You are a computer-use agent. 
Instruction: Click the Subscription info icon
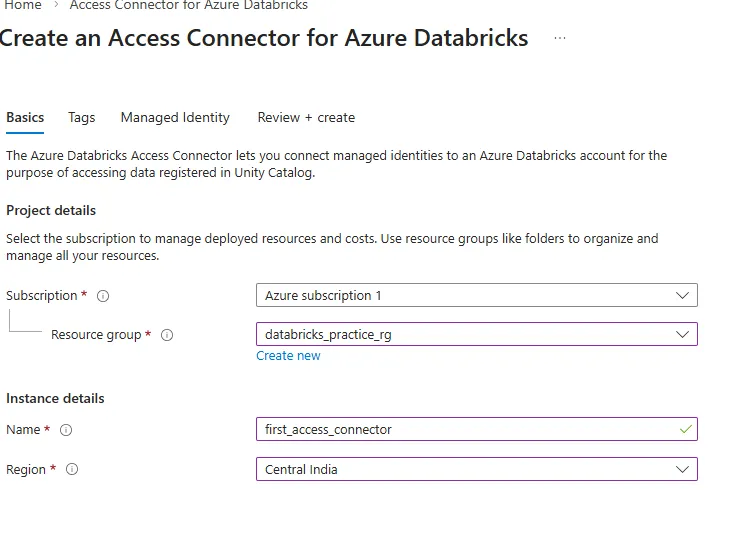tap(103, 296)
